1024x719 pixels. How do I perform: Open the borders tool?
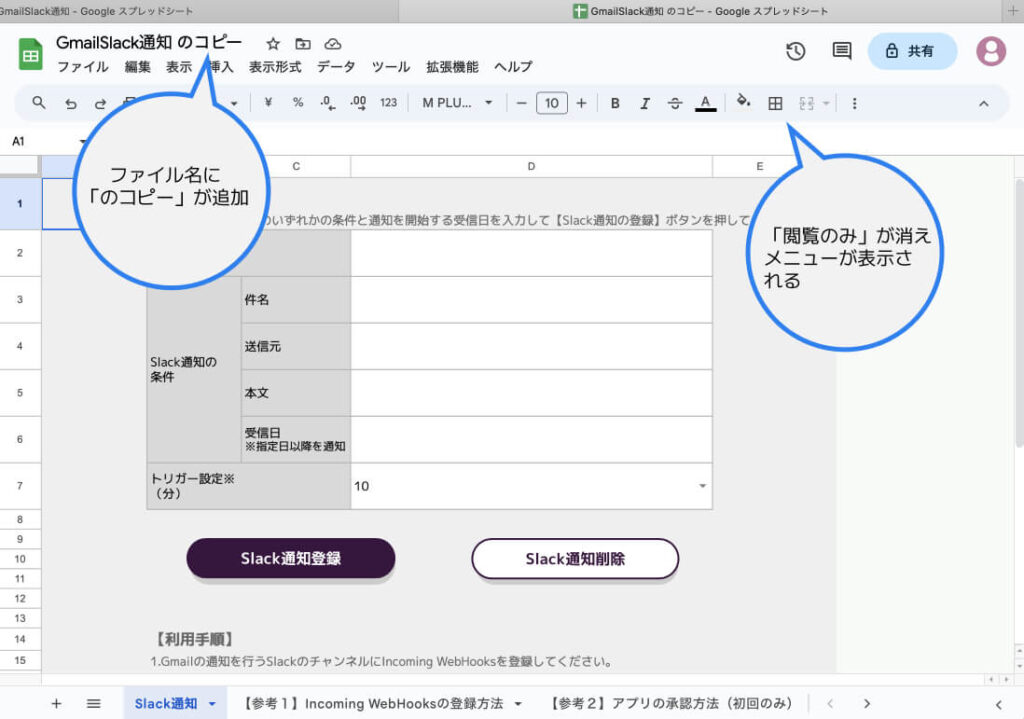tap(775, 103)
